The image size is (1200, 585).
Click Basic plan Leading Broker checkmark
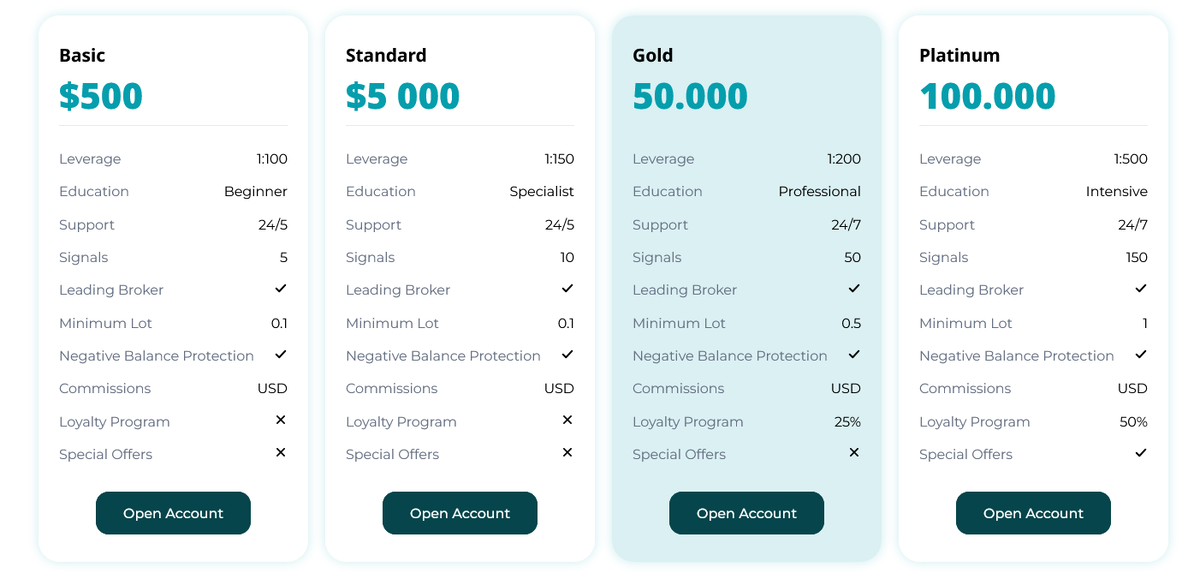click(x=281, y=289)
